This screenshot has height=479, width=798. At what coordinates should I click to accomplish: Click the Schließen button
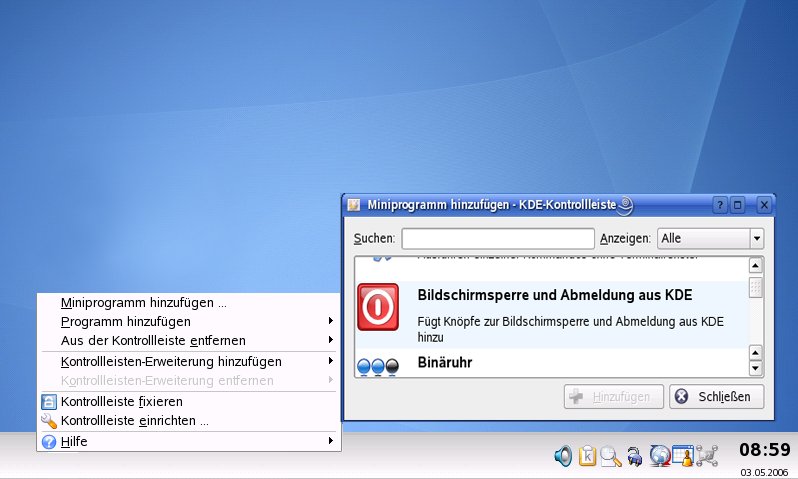click(717, 397)
